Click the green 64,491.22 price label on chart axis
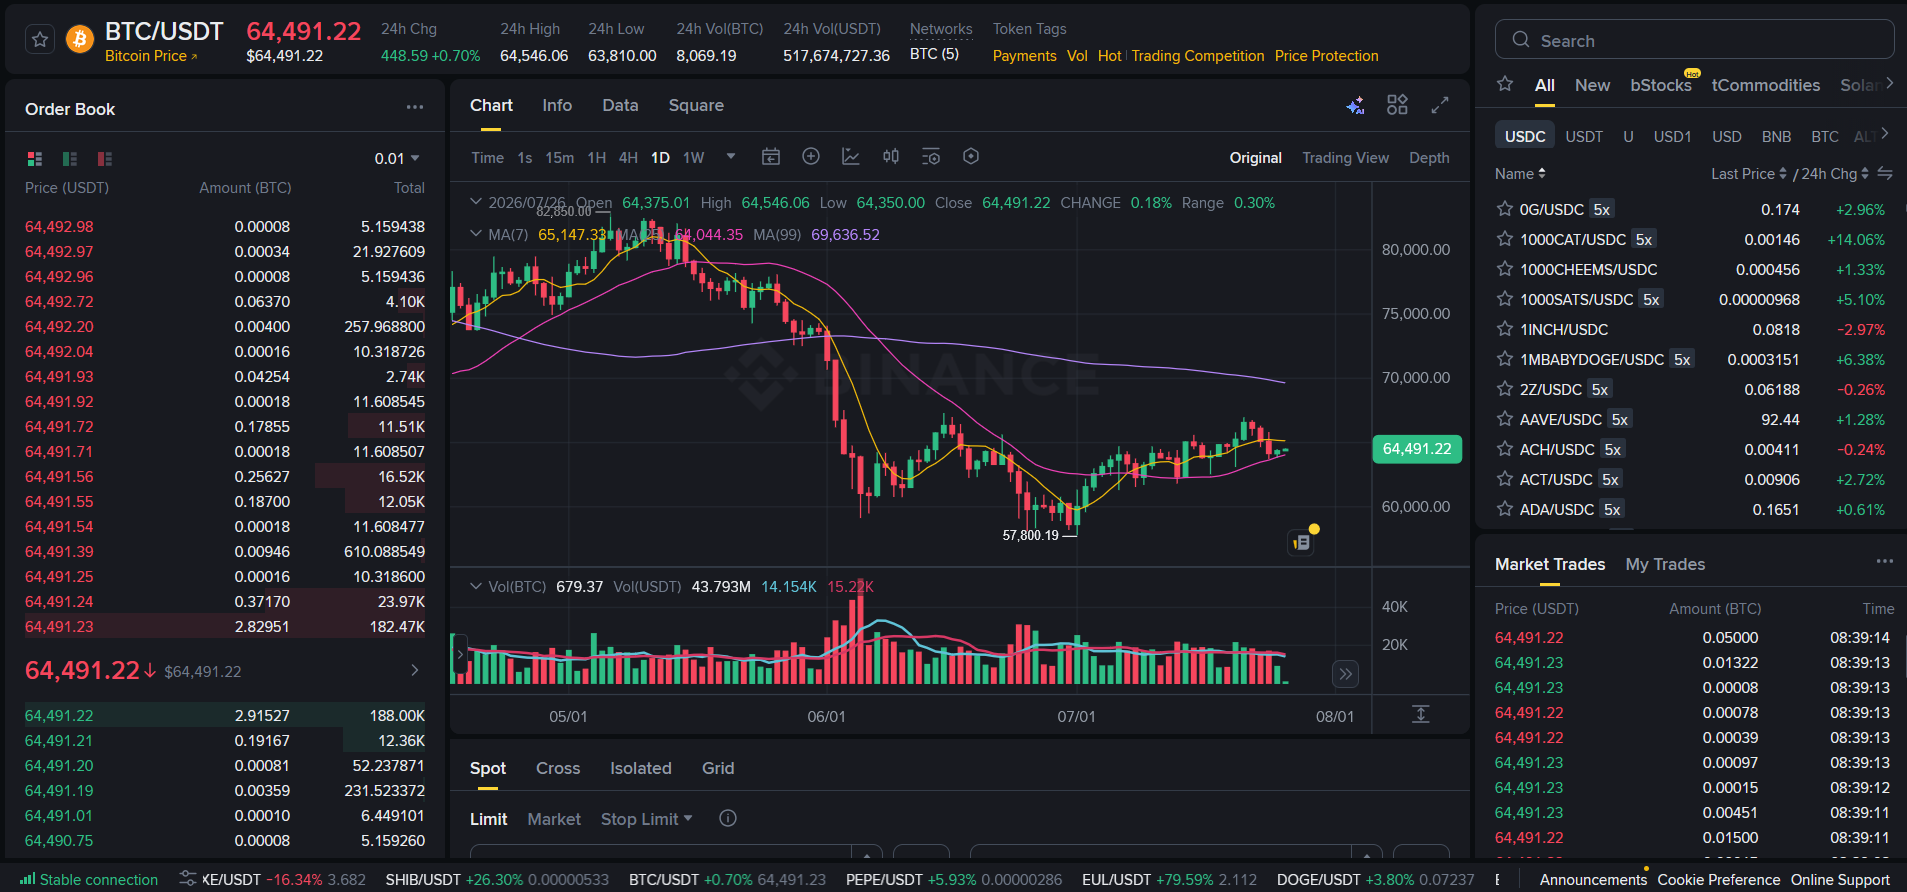1907x892 pixels. [x=1417, y=449]
